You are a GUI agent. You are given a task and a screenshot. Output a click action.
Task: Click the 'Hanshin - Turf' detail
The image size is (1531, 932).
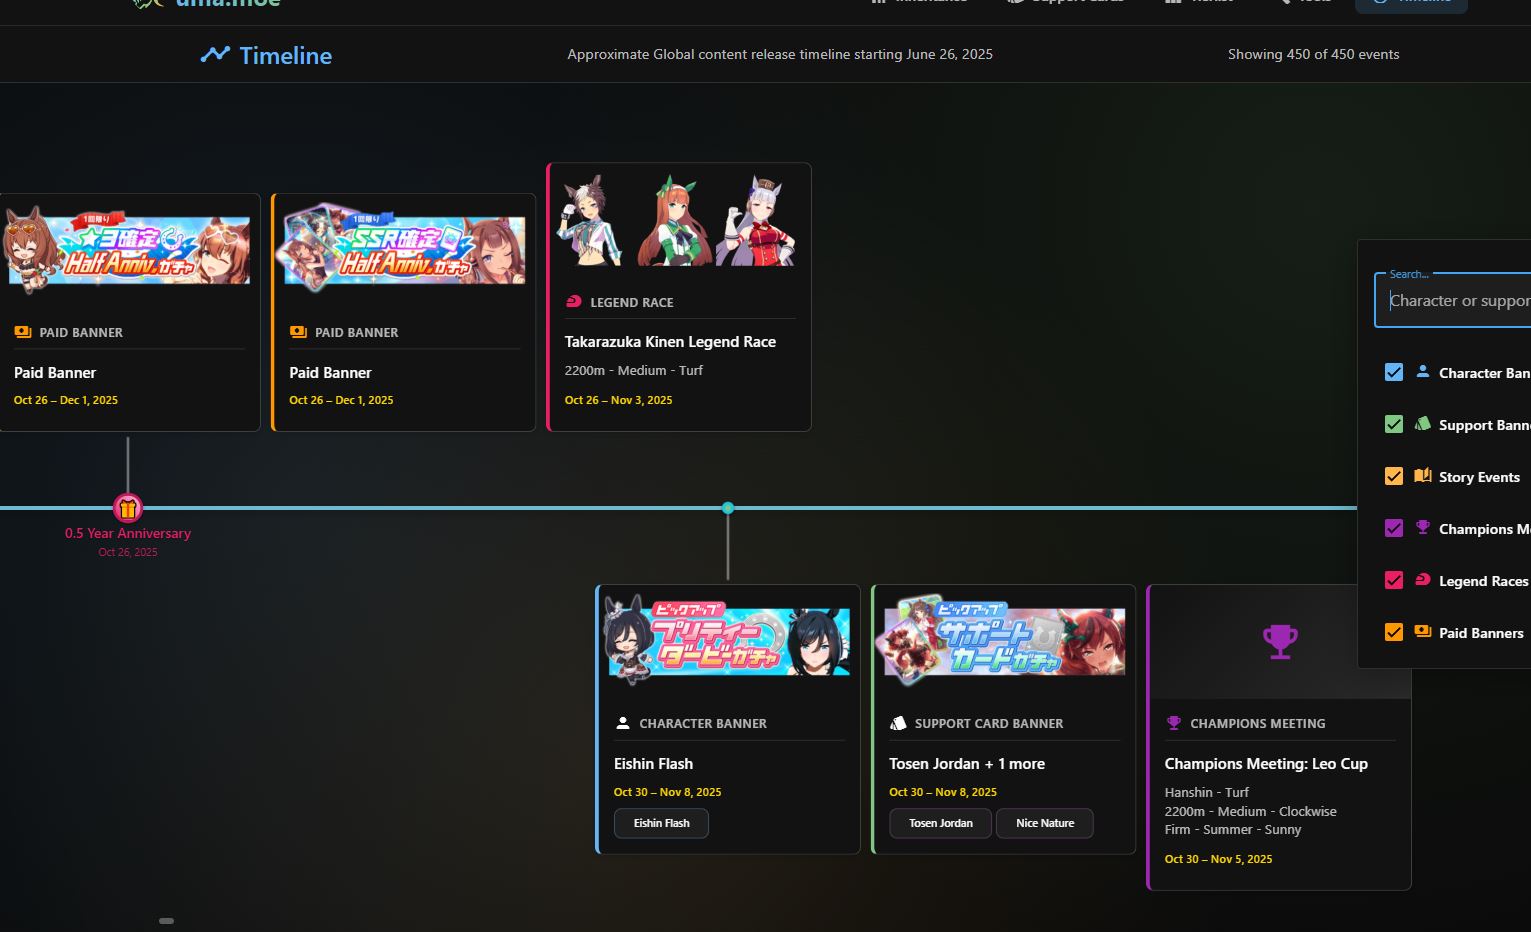(x=1206, y=792)
